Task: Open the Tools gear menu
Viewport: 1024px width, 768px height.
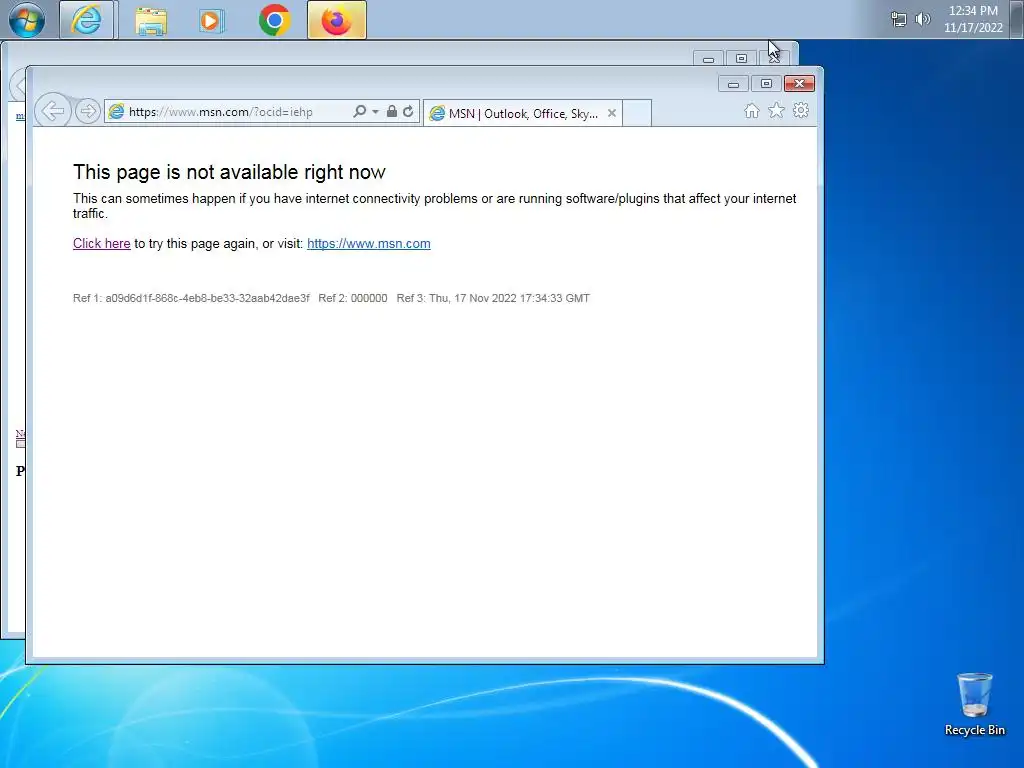Action: point(801,110)
